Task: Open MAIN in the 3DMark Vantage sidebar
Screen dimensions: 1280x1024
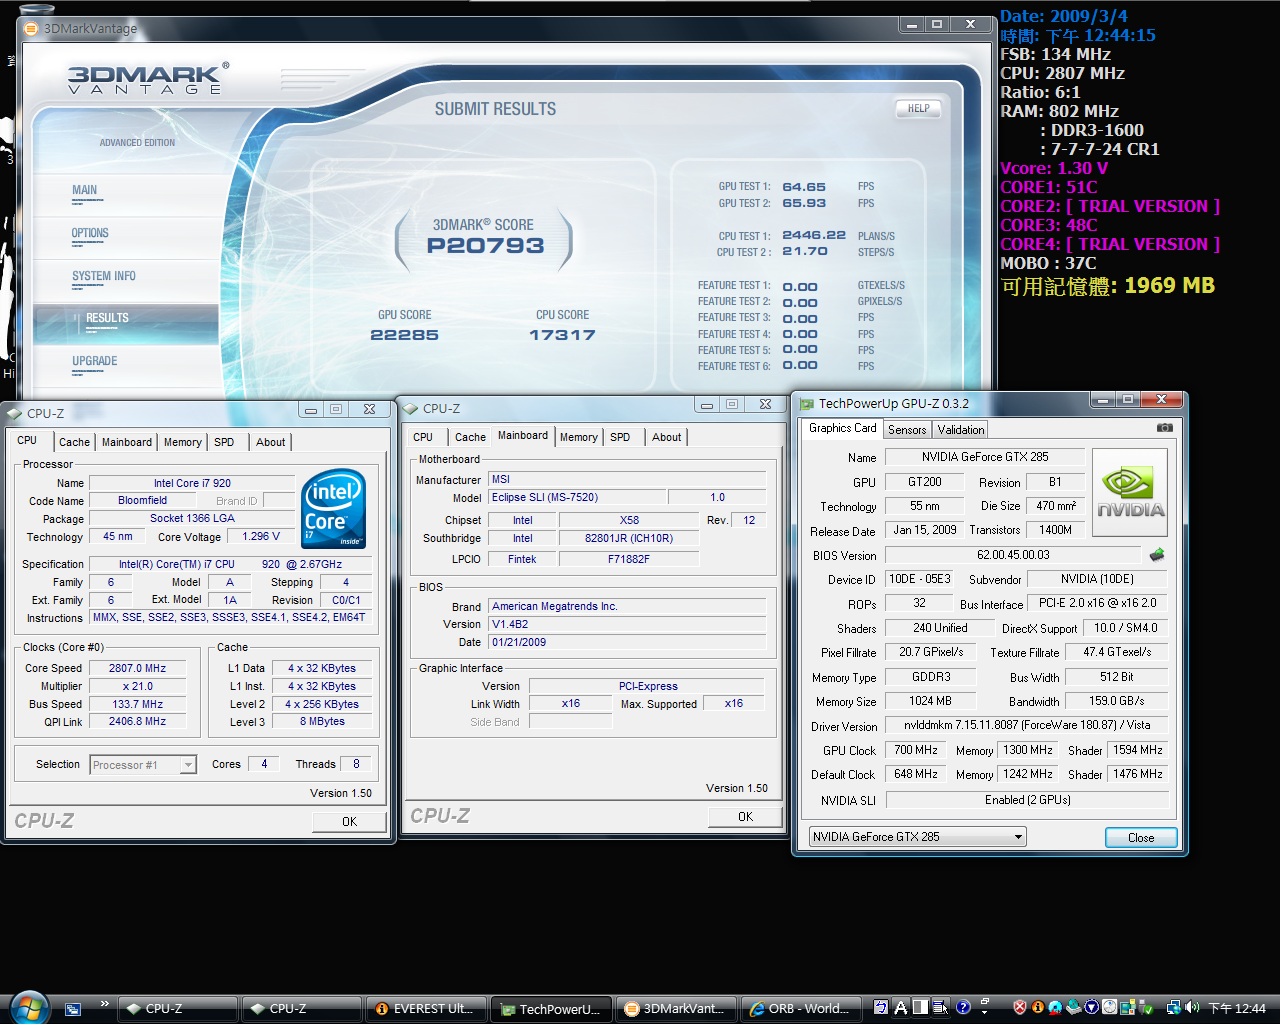Action: pos(85,190)
